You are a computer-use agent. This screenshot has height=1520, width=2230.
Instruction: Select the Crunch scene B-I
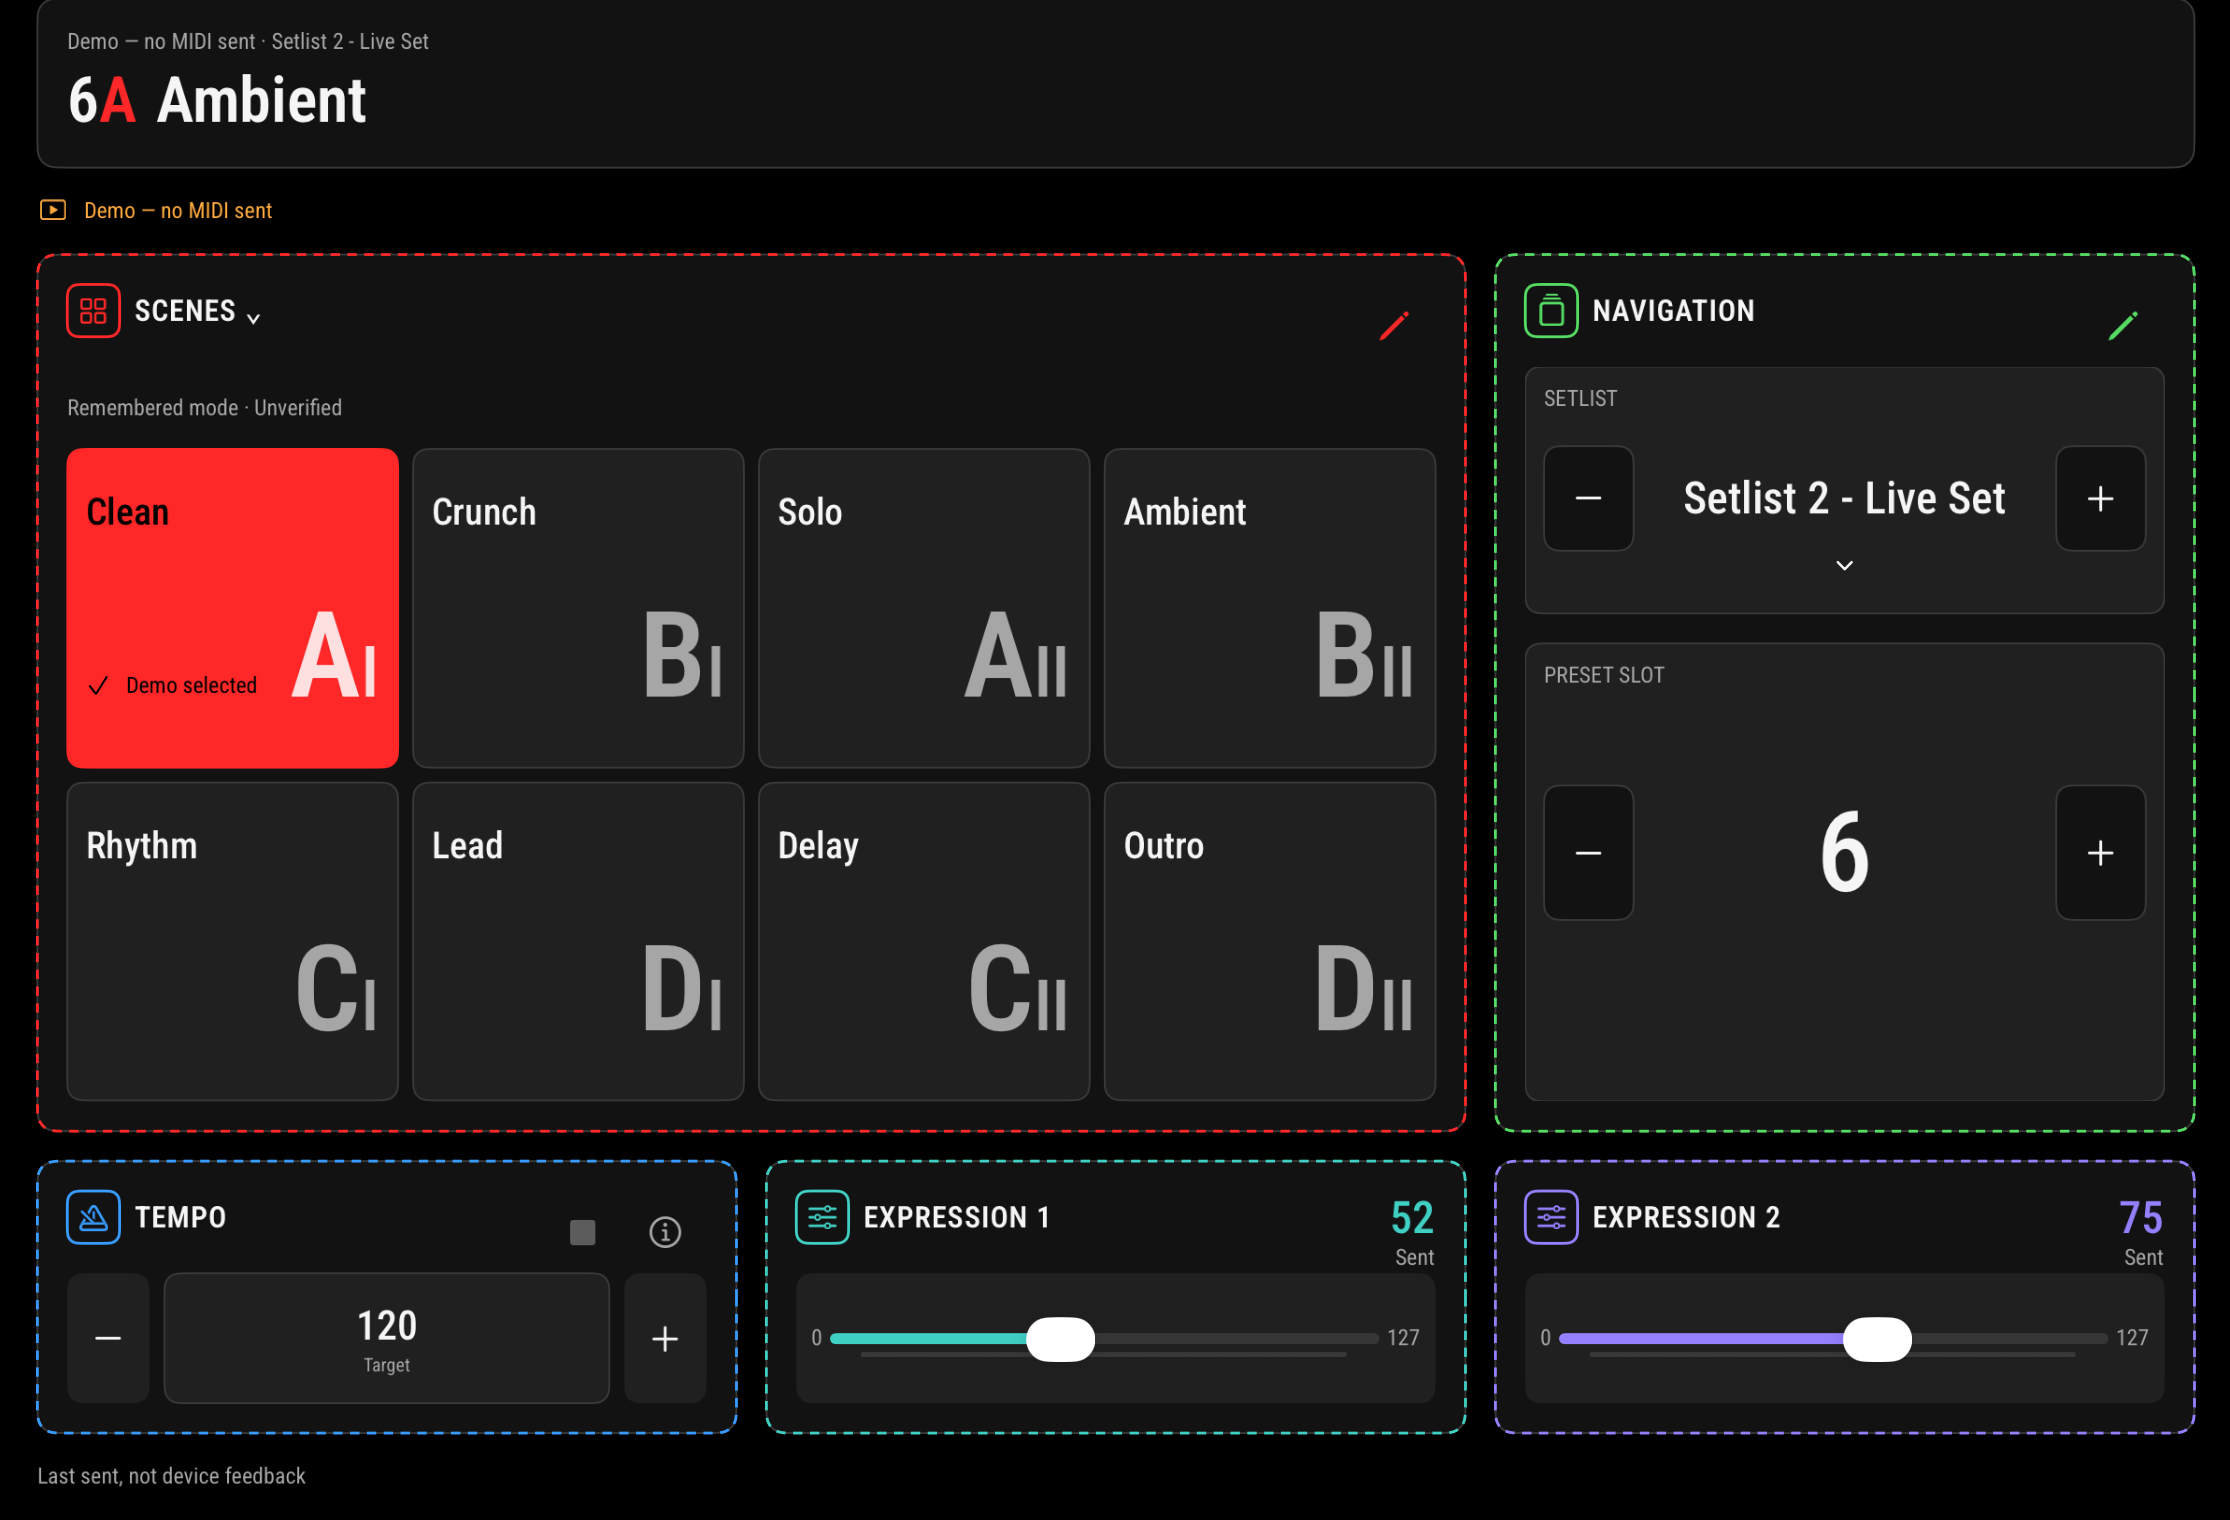[578, 608]
